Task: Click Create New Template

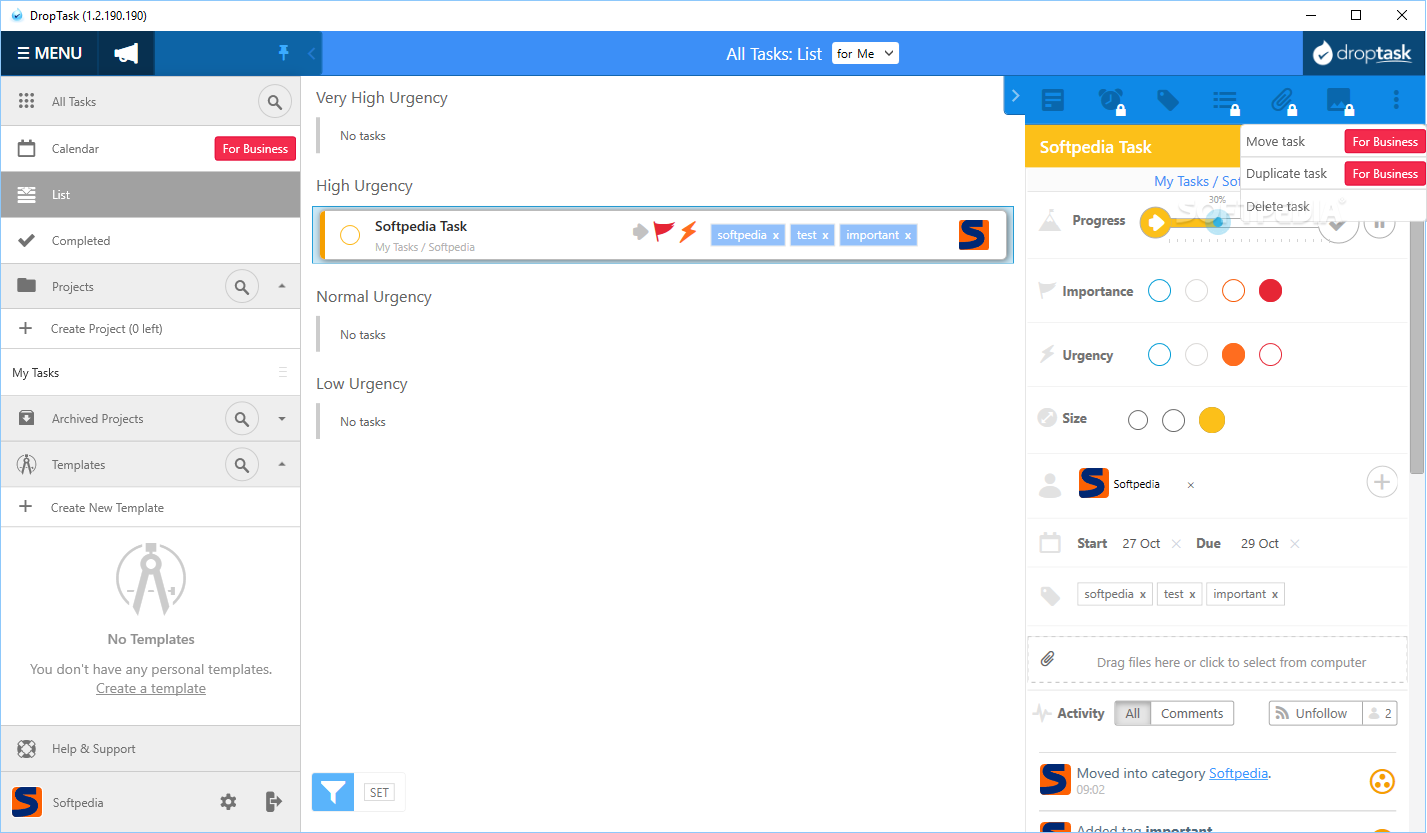Action: click(x=107, y=508)
